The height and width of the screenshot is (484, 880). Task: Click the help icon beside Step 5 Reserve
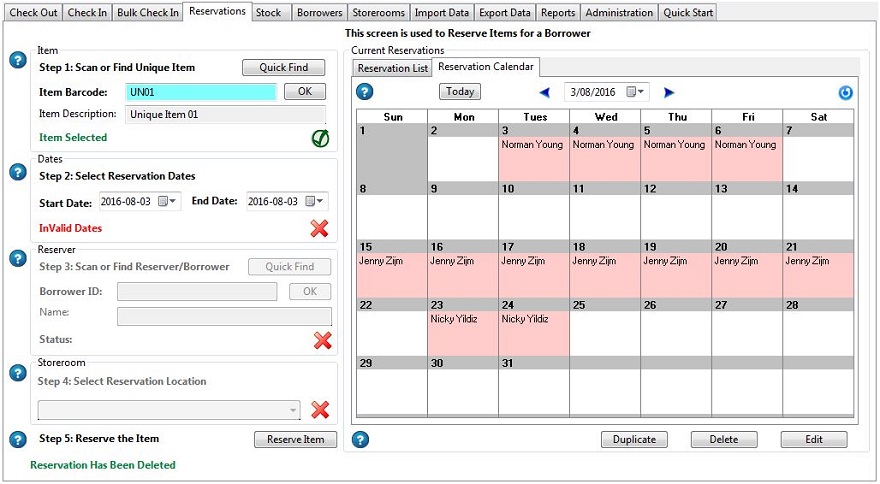click(17, 440)
